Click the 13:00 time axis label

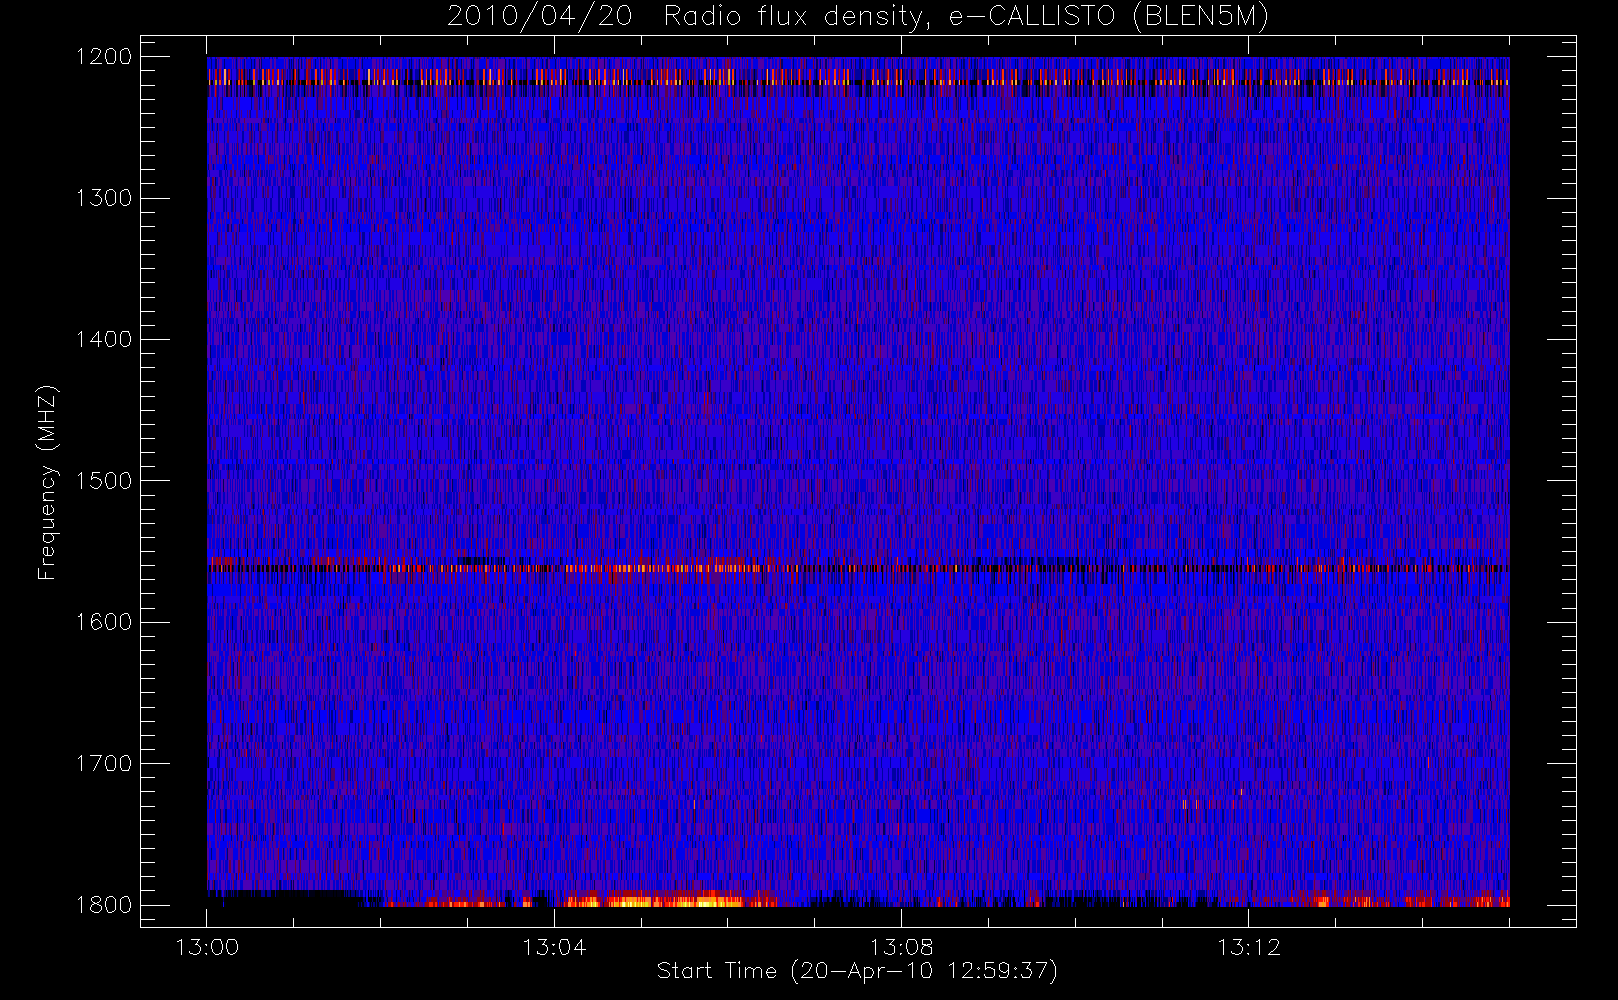tap(207, 947)
